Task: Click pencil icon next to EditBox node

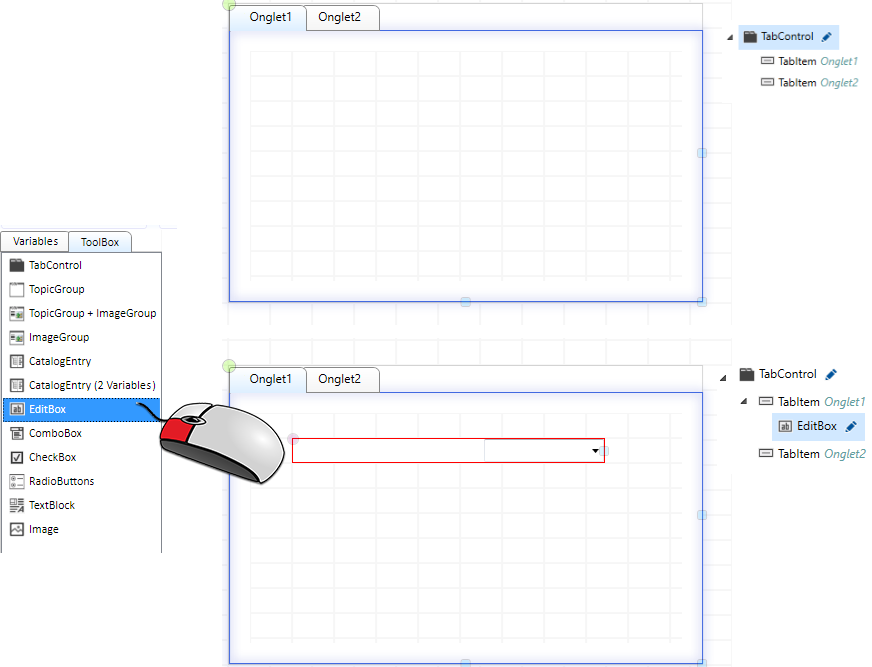Action: point(851,427)
